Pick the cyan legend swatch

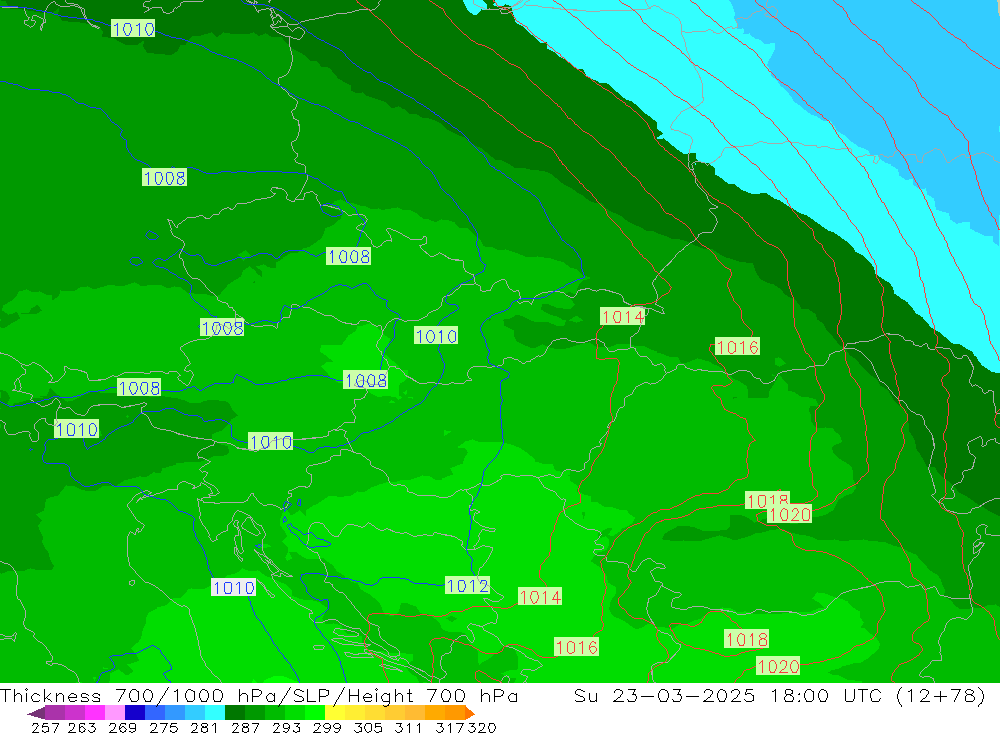[215, 713]
